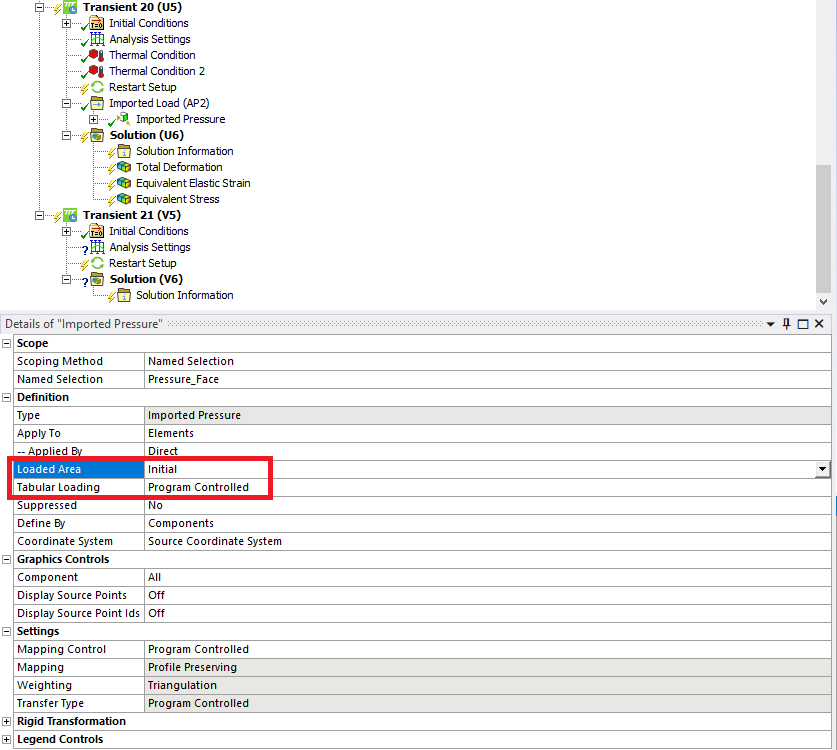Collapse the Solution (U6) node

click(x=66, y=136)
